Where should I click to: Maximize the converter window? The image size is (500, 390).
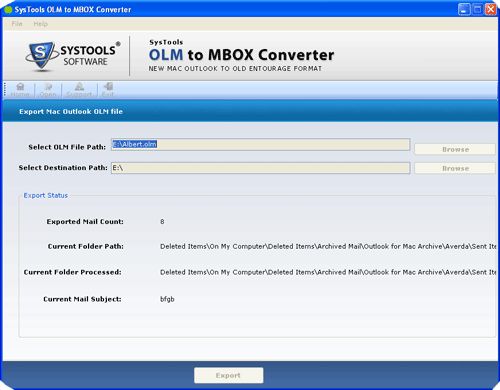pyautogui.click(x=477, y=9)
